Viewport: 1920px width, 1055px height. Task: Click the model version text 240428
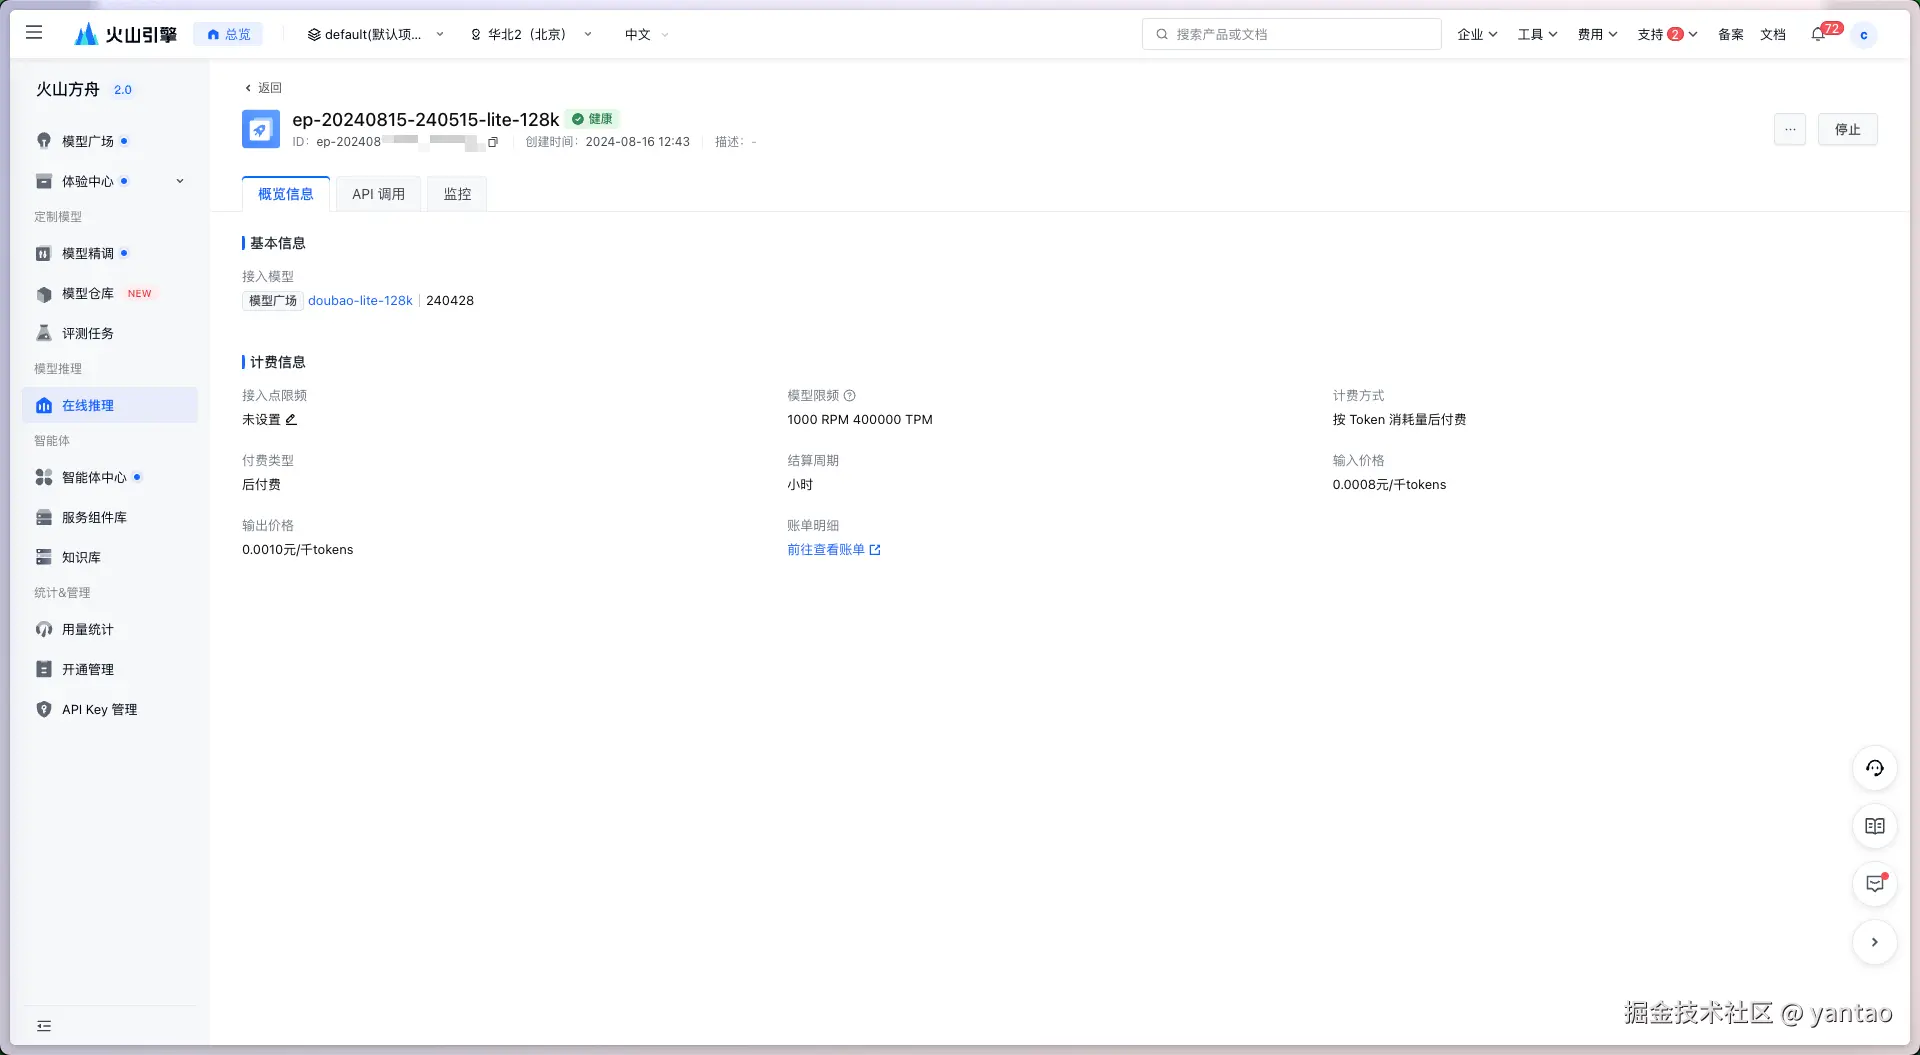click(x=450, y=301)
